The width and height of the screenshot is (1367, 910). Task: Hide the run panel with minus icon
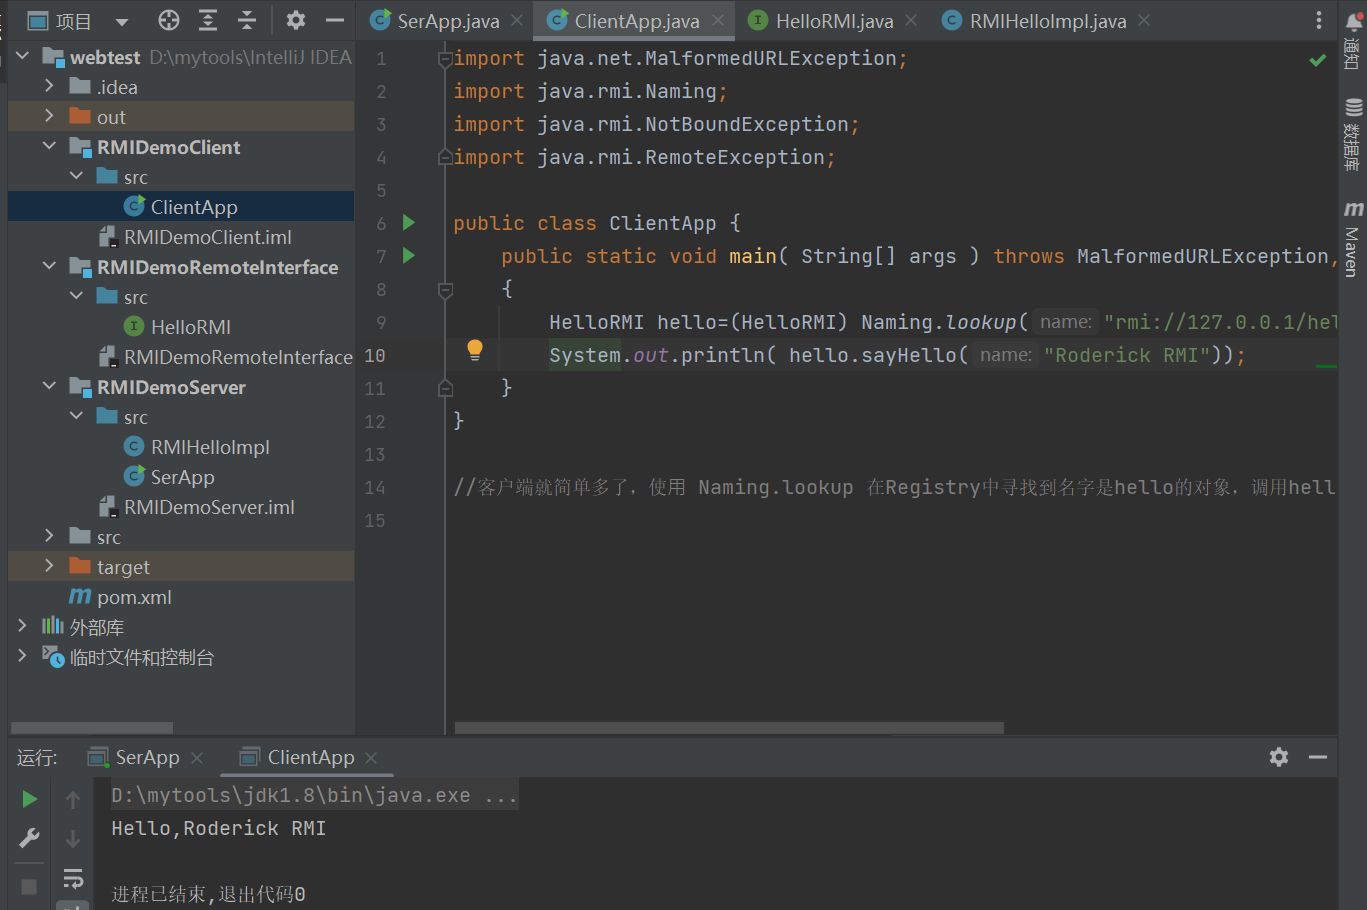[1318, 757]
